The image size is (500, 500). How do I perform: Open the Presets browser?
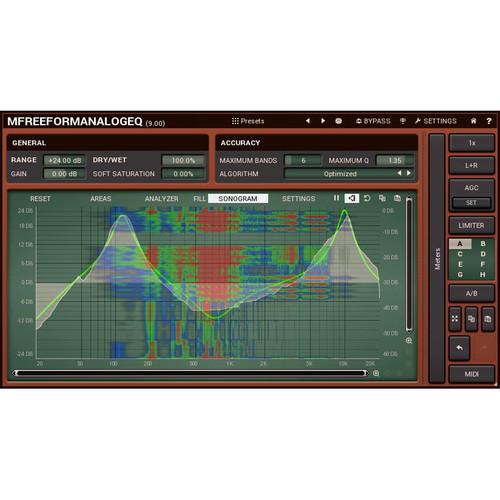pyautogui.click(x=248, y=121)
